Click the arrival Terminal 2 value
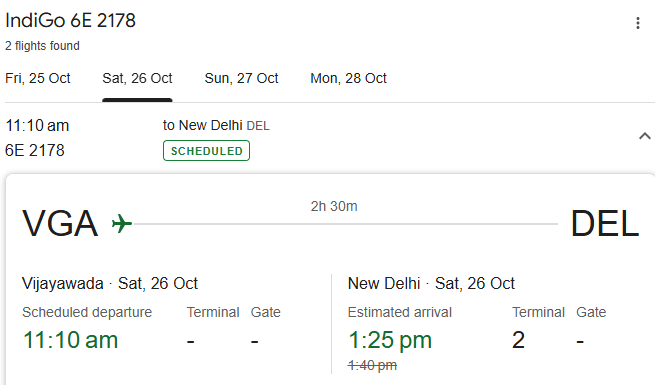 click(x=518, y=340)
